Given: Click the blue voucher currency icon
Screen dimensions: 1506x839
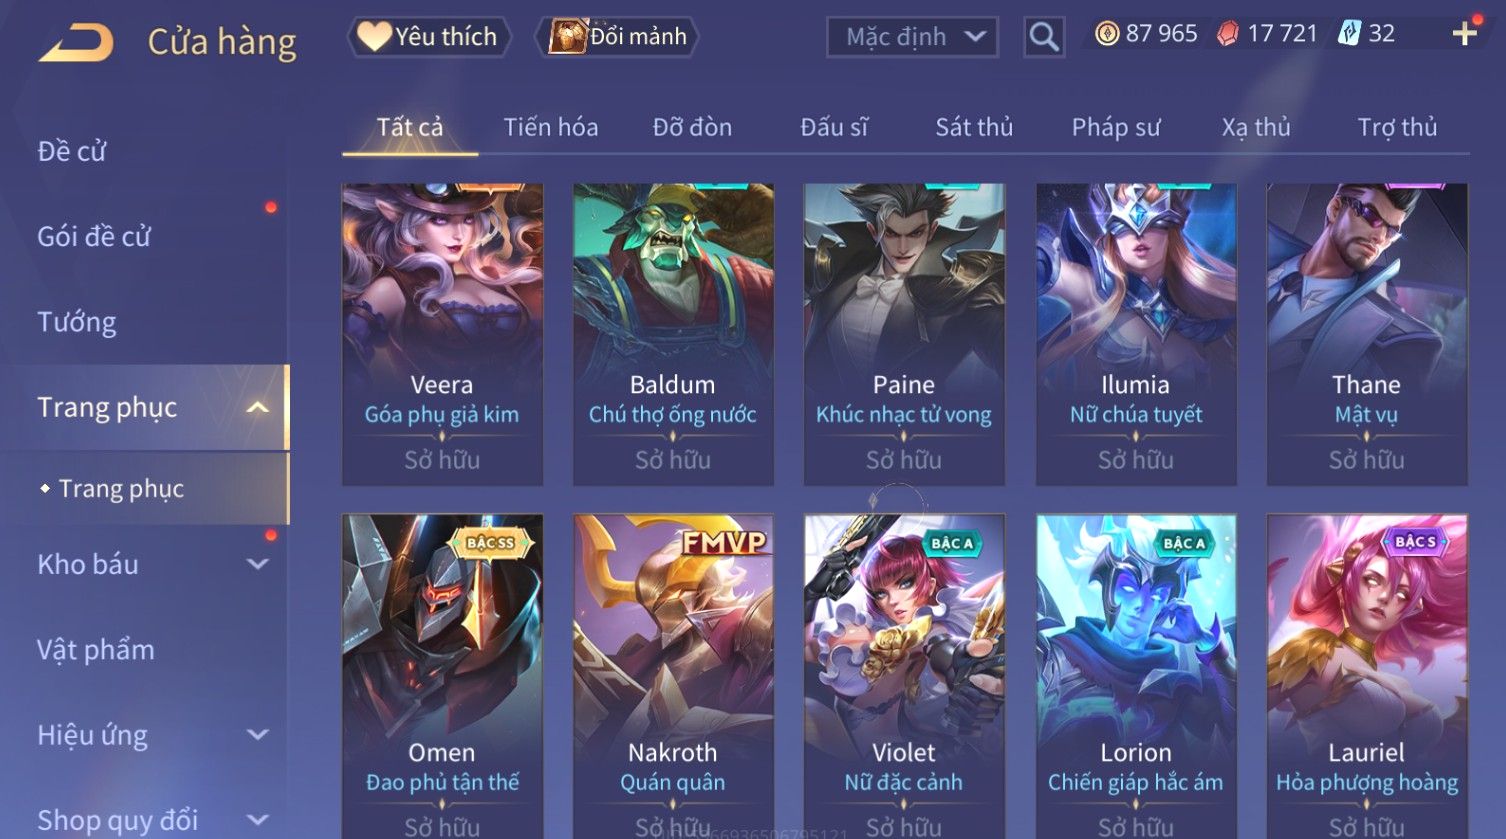Looking at the screenshot, I should [x=1349, y=34].
